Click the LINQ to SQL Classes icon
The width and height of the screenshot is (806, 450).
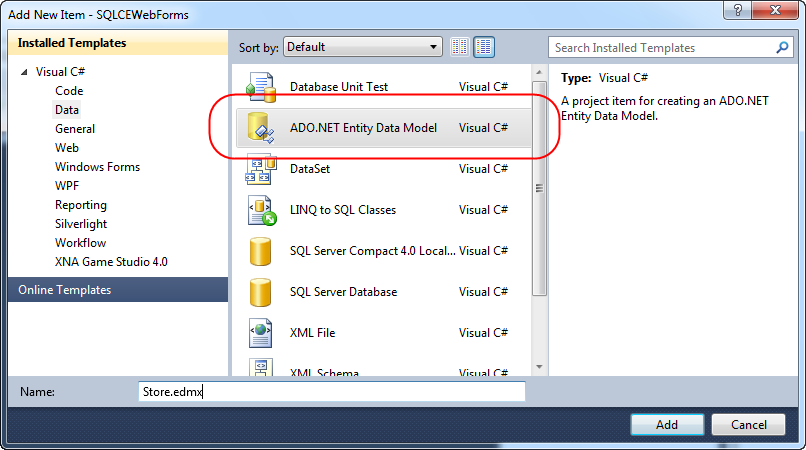(261, 210)
